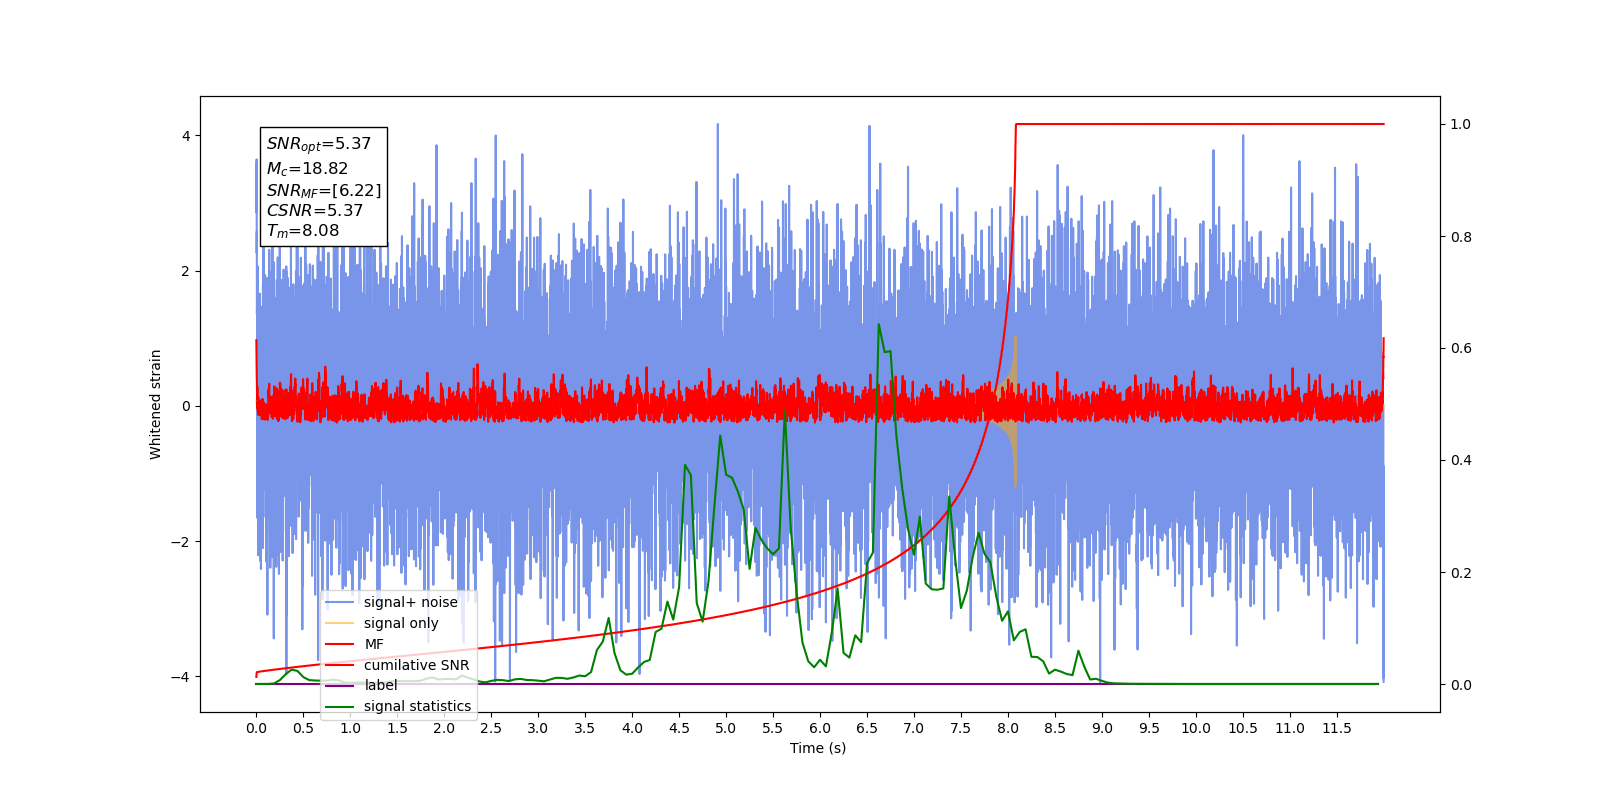Click the right y-axis tick label 0.4

(1460, 460)
